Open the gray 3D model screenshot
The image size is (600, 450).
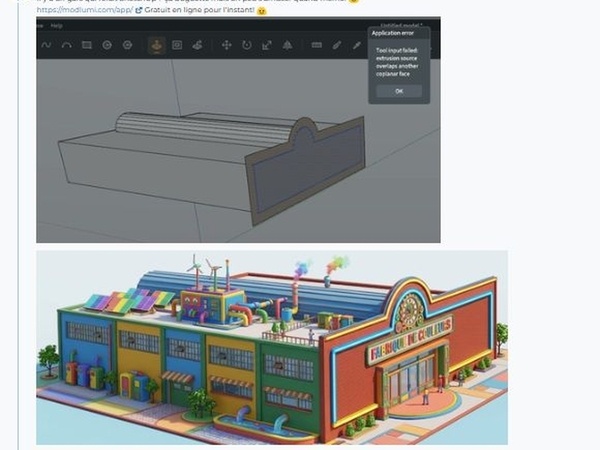tap(238, 130)
